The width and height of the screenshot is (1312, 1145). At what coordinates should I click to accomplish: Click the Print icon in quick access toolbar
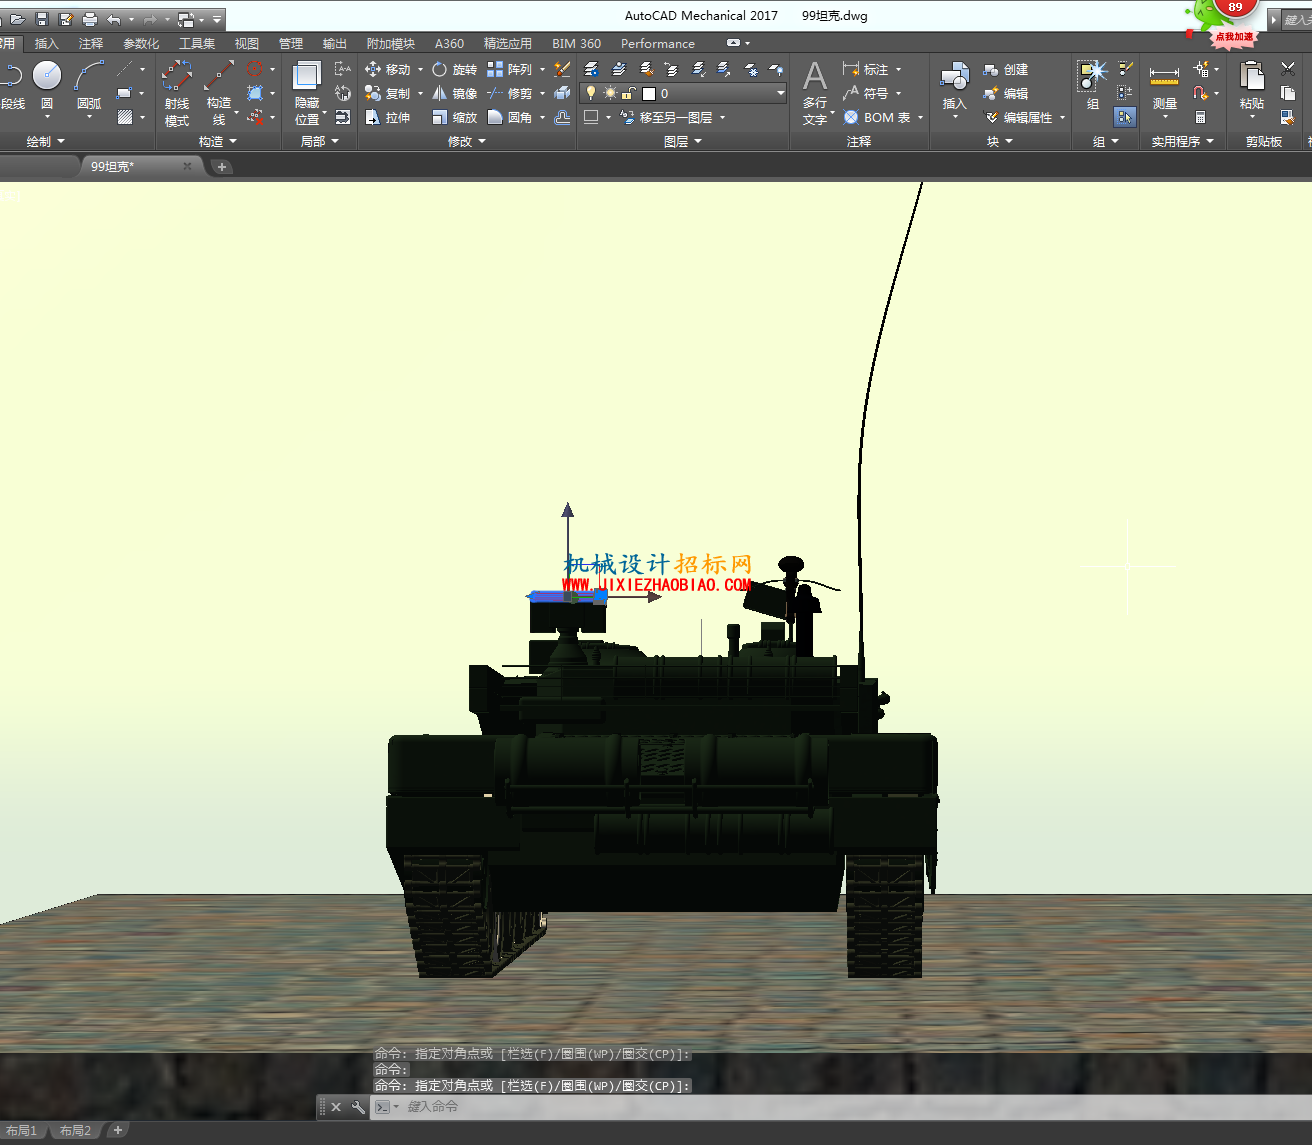(90, 19)
